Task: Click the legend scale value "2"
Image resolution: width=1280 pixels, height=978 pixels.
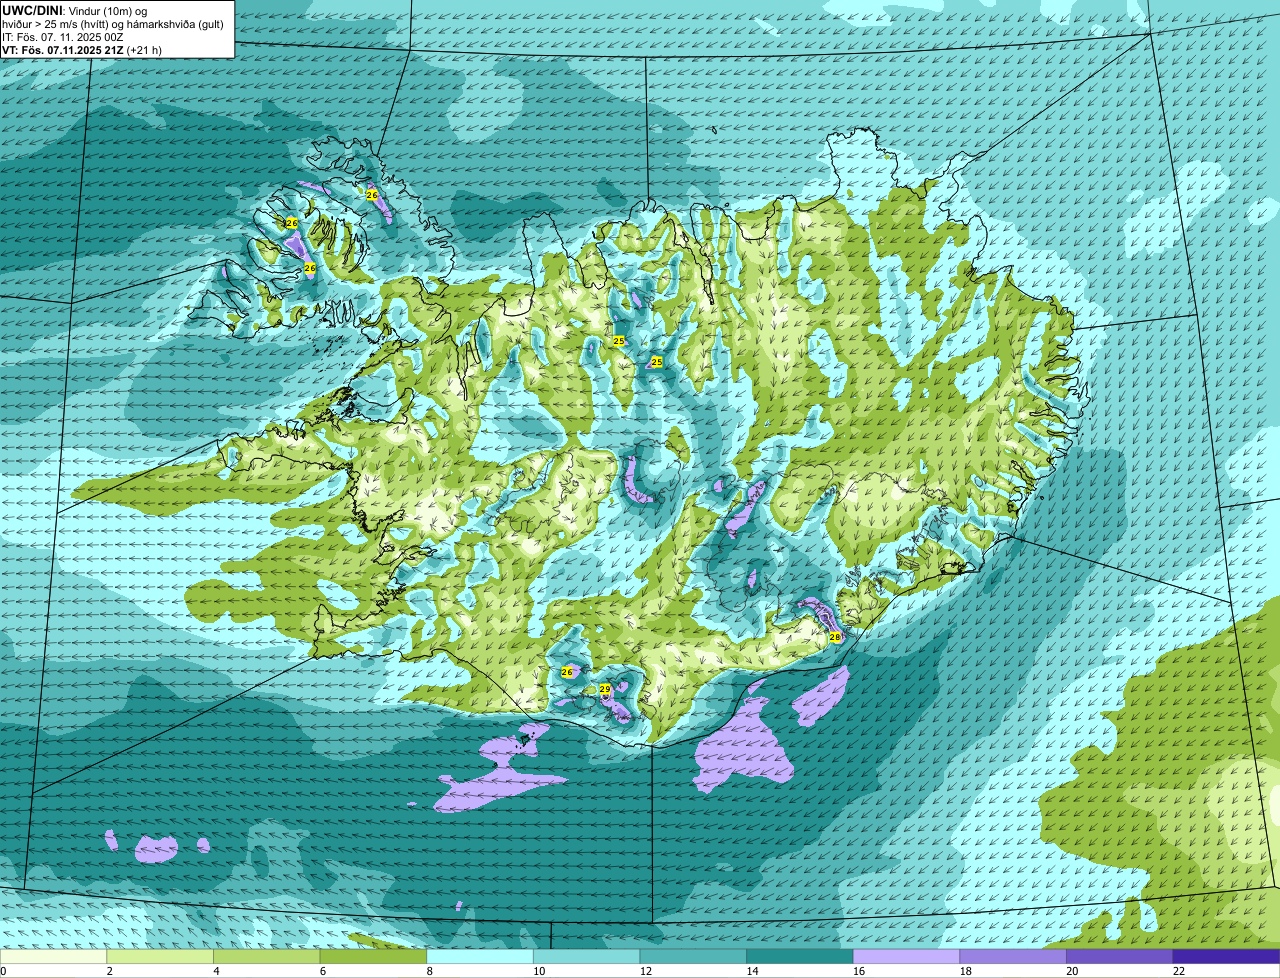Action: click(x=109, y=971)
